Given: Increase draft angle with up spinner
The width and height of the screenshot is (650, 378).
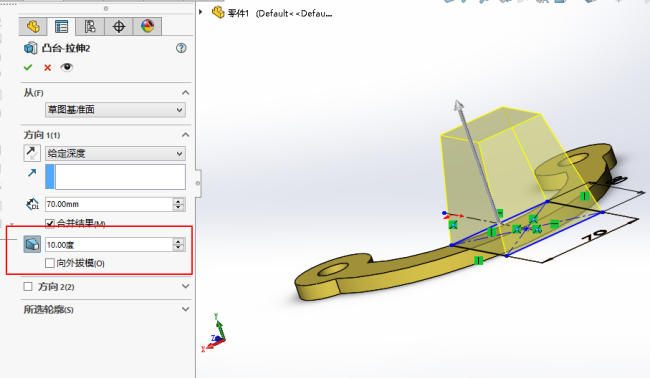Looking at the screenshot, I should pyautogui.click(x=179, y=242).
